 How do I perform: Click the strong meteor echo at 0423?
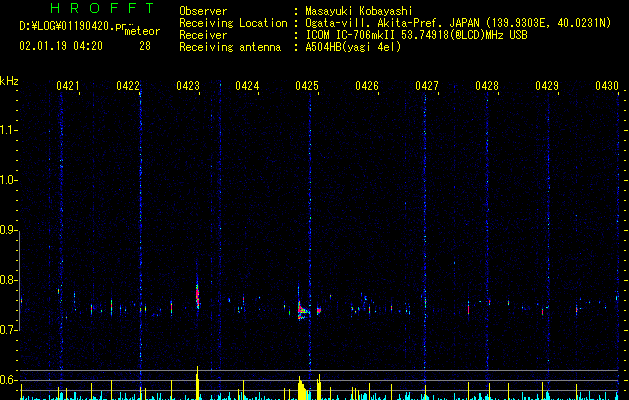click(197, 295)
